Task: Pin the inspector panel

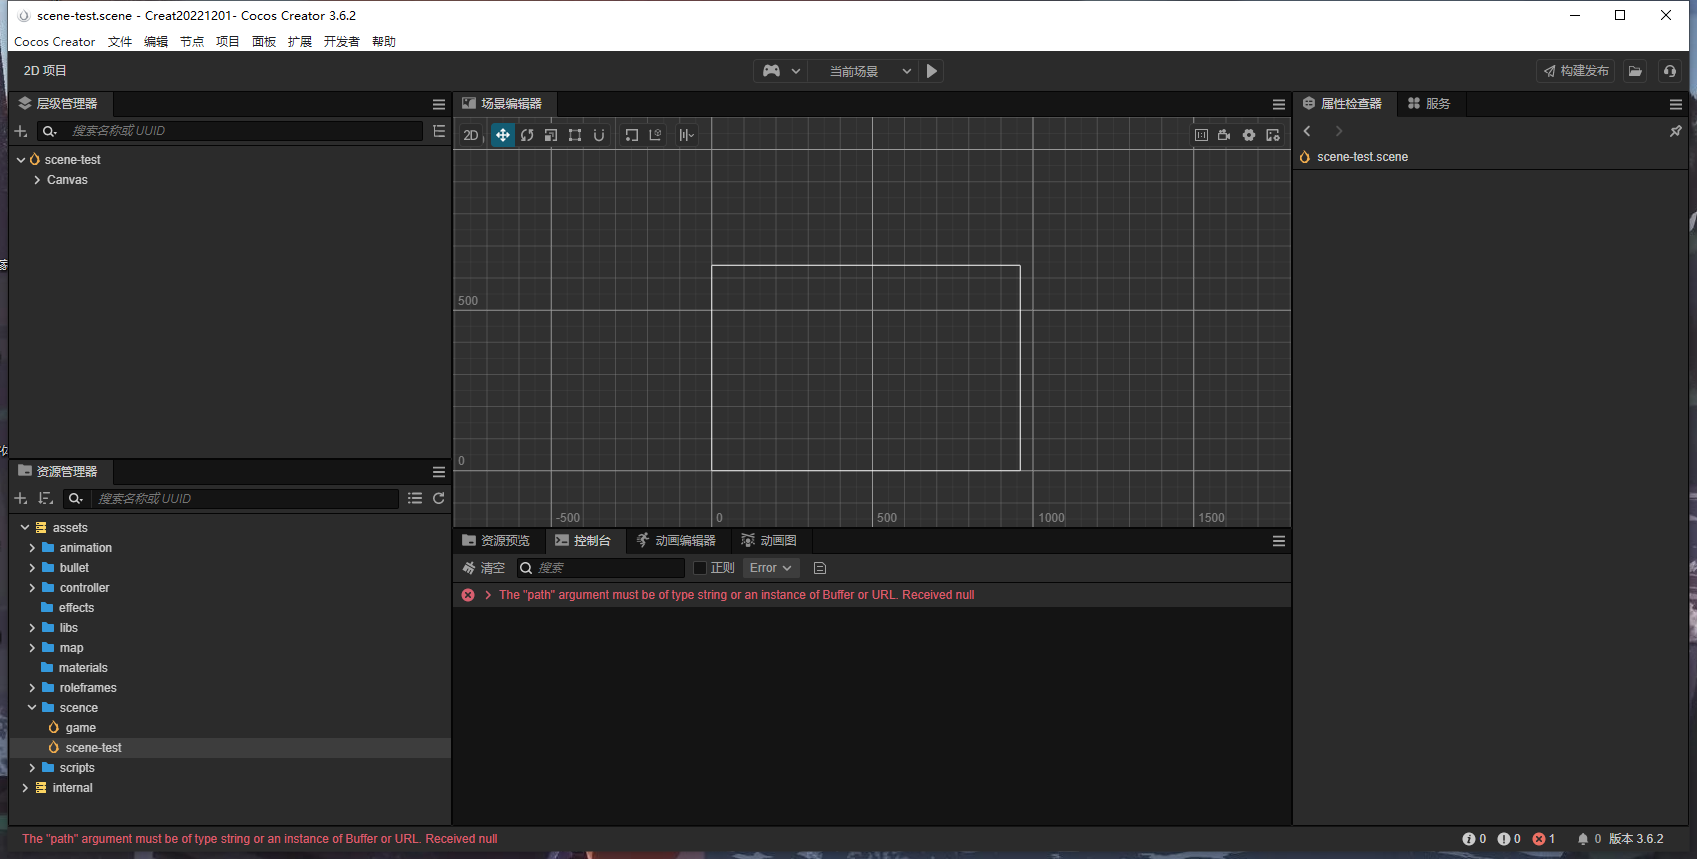Action: pos(1676,131)
